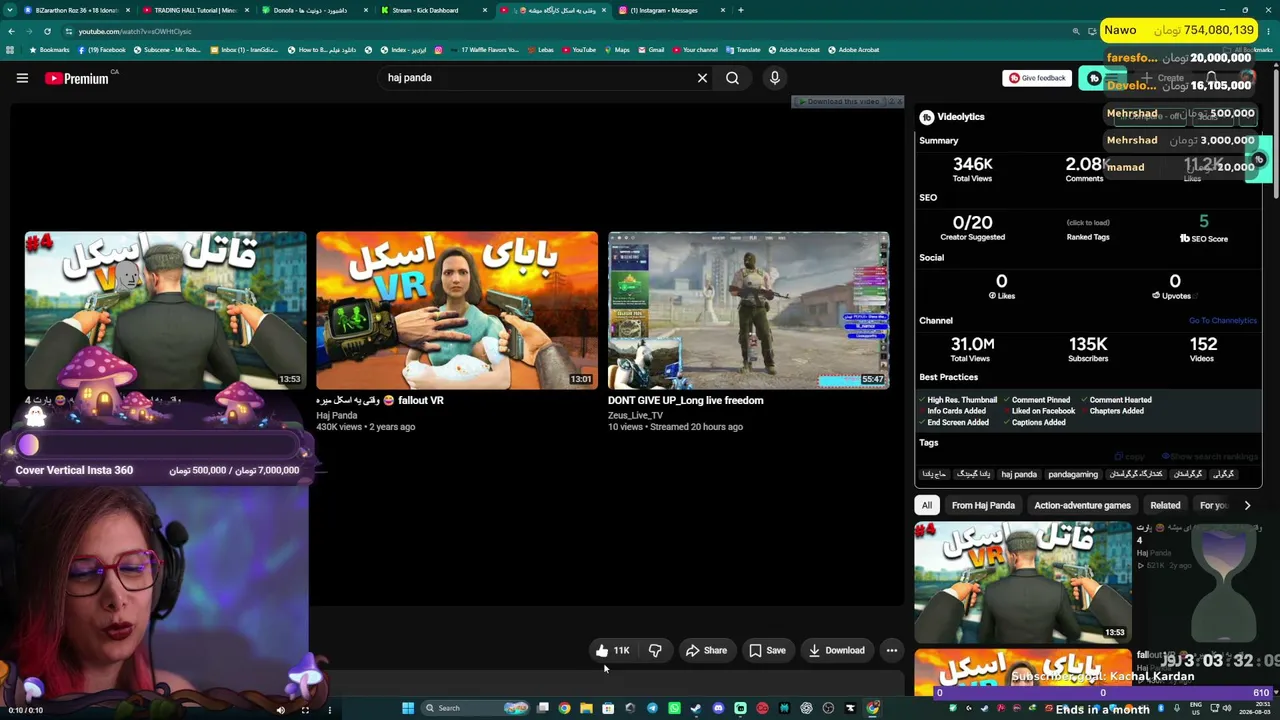Screen dimensions: 1280x720
Task: Open more actions three-dot menu
Action: (x=892, y=650)
